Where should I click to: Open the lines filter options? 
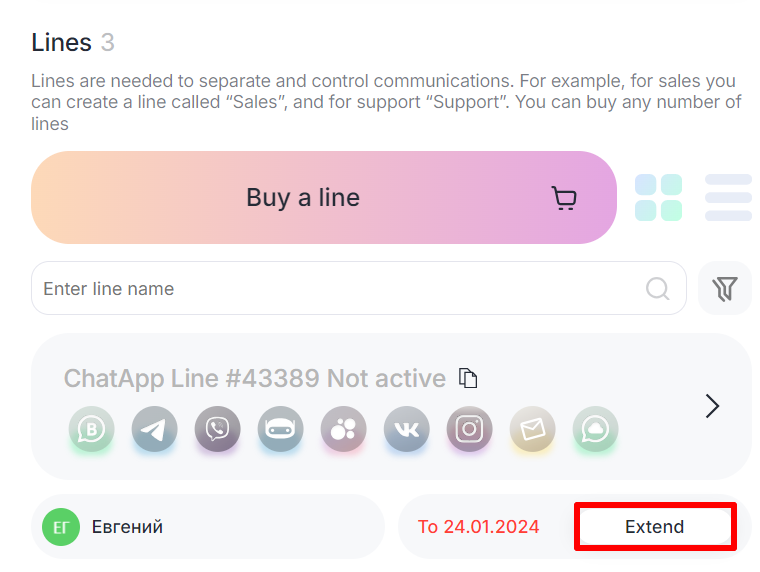725,289
